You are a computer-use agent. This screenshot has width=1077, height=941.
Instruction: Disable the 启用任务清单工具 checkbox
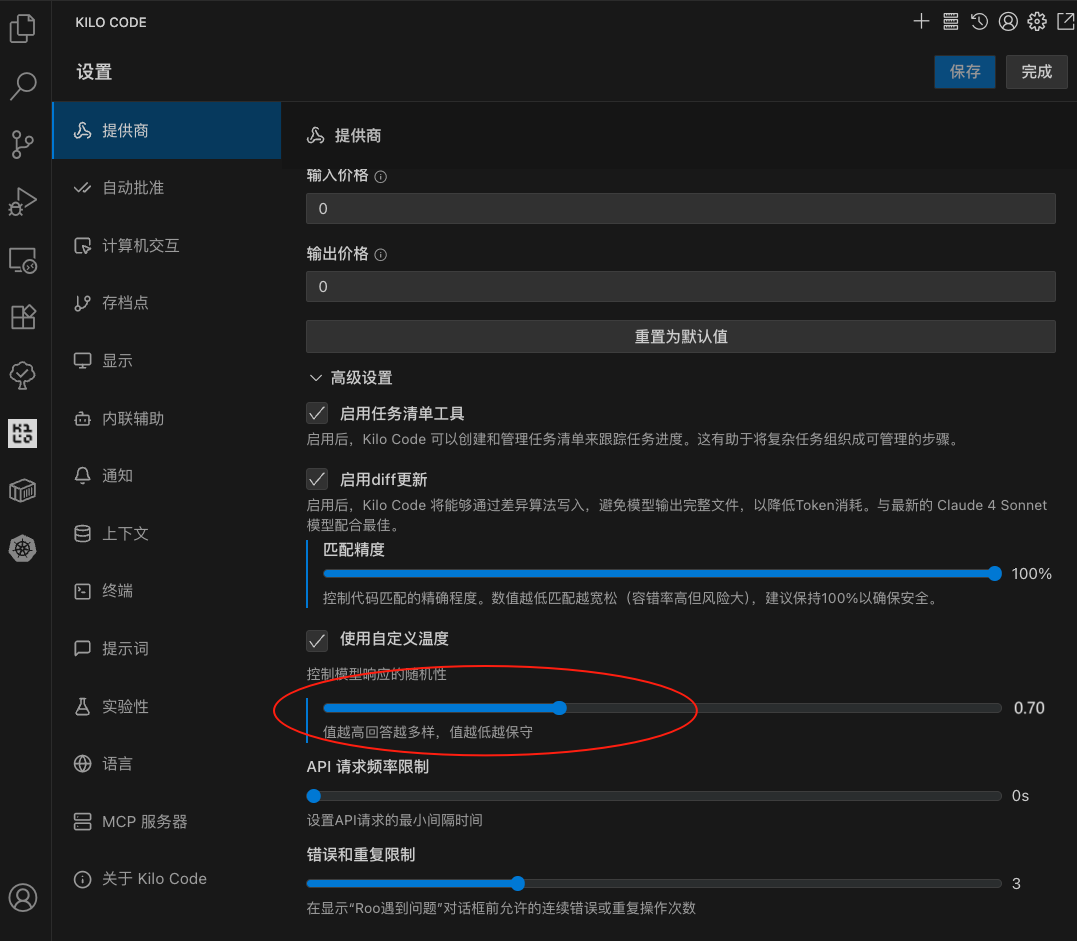tap(317, 413)
